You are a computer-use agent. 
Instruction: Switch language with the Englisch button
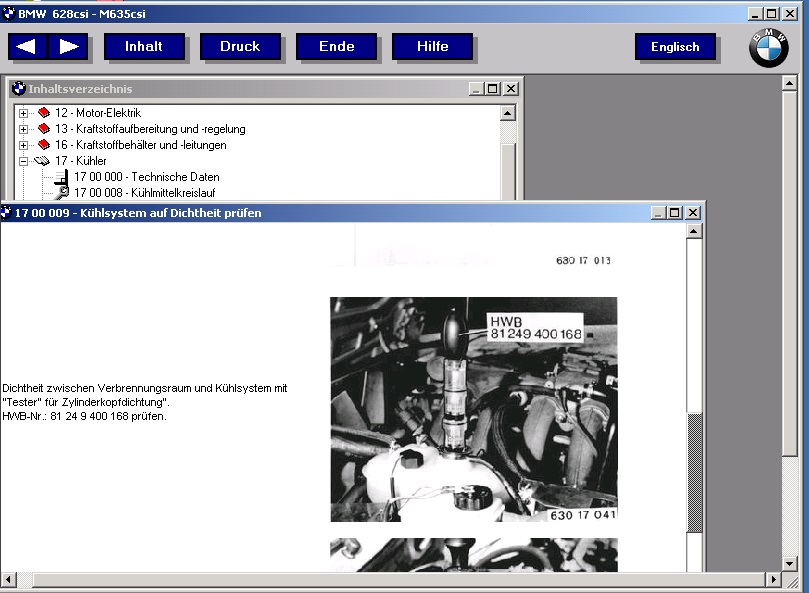click(675, 47)
